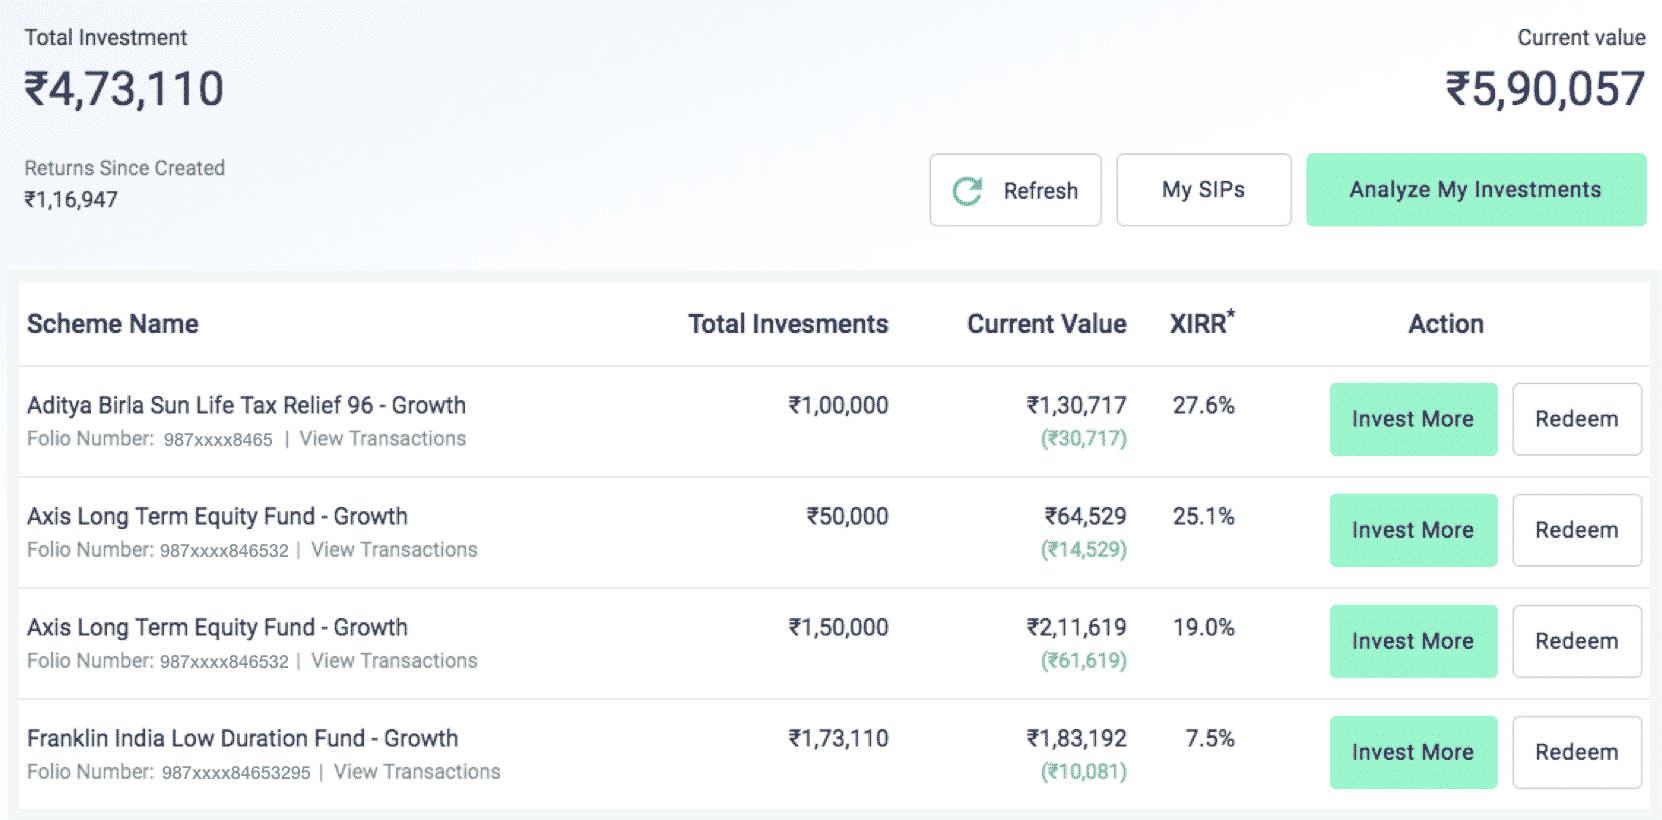Click the ₹1,73,110 investment cell
Viewport: 1662px width, 820px height.
click(x=838, y=738)
